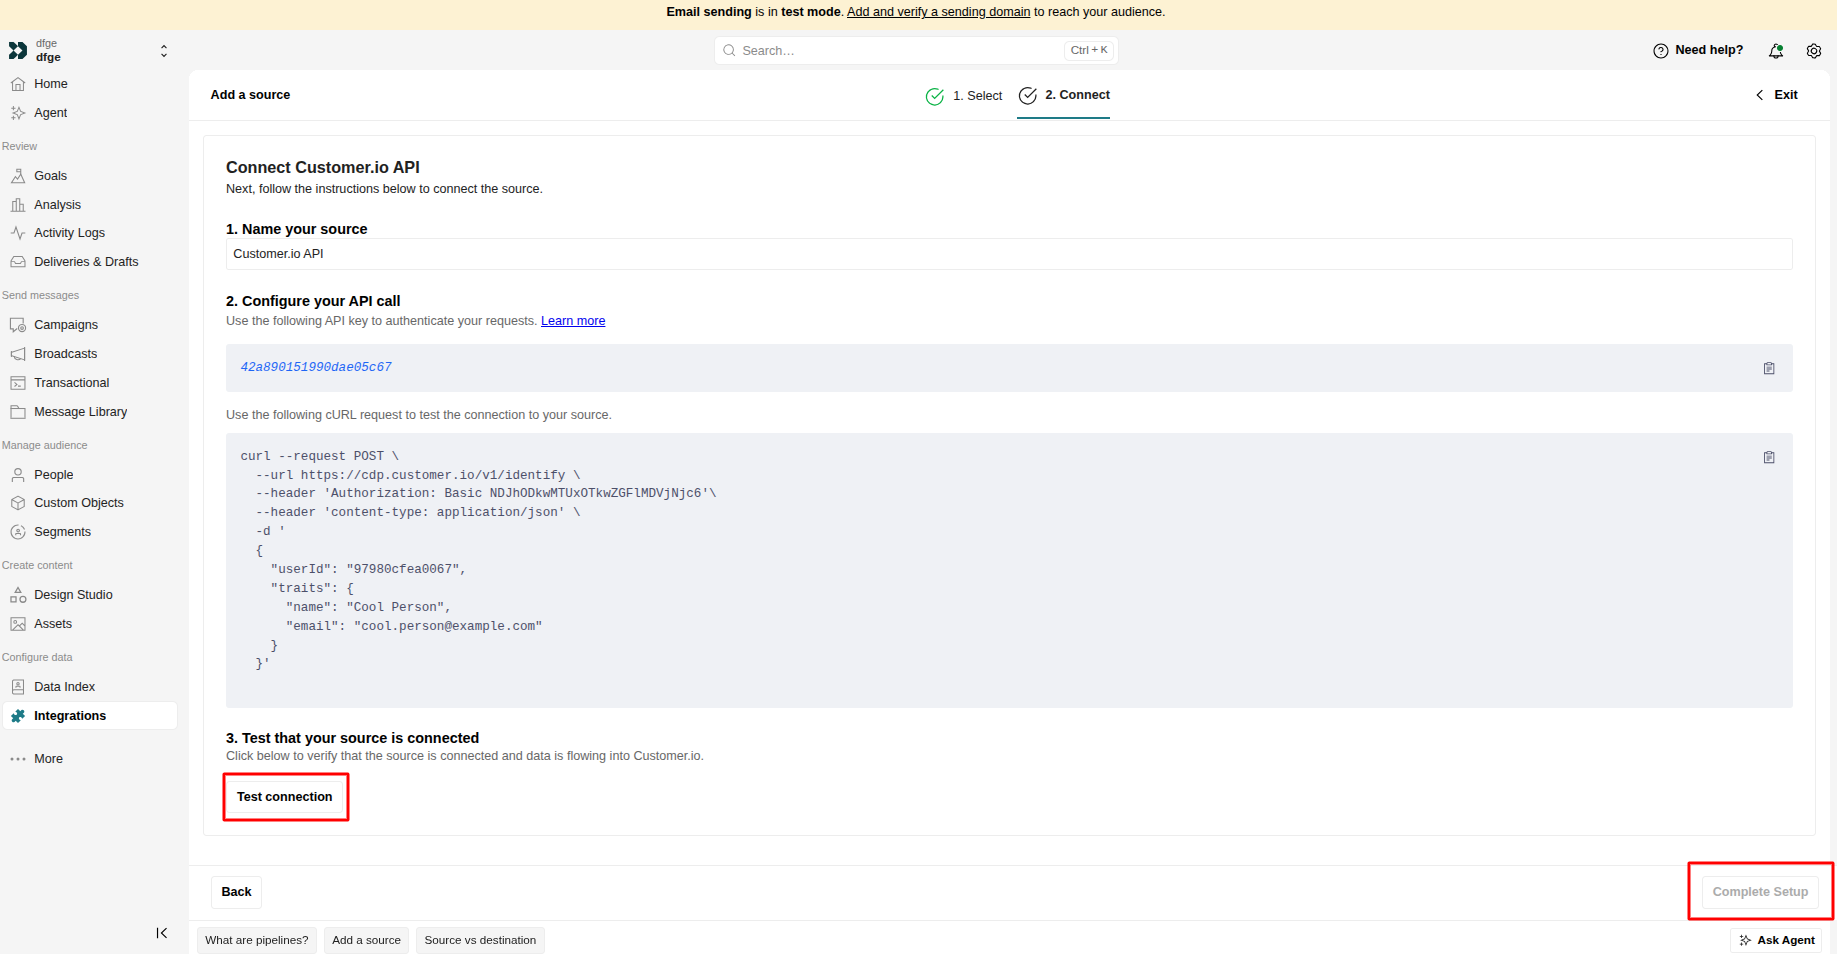This screenshot has height=954, width=1837.
Task: Click the Ask Agent button
Action: [x=1776, y=940]
